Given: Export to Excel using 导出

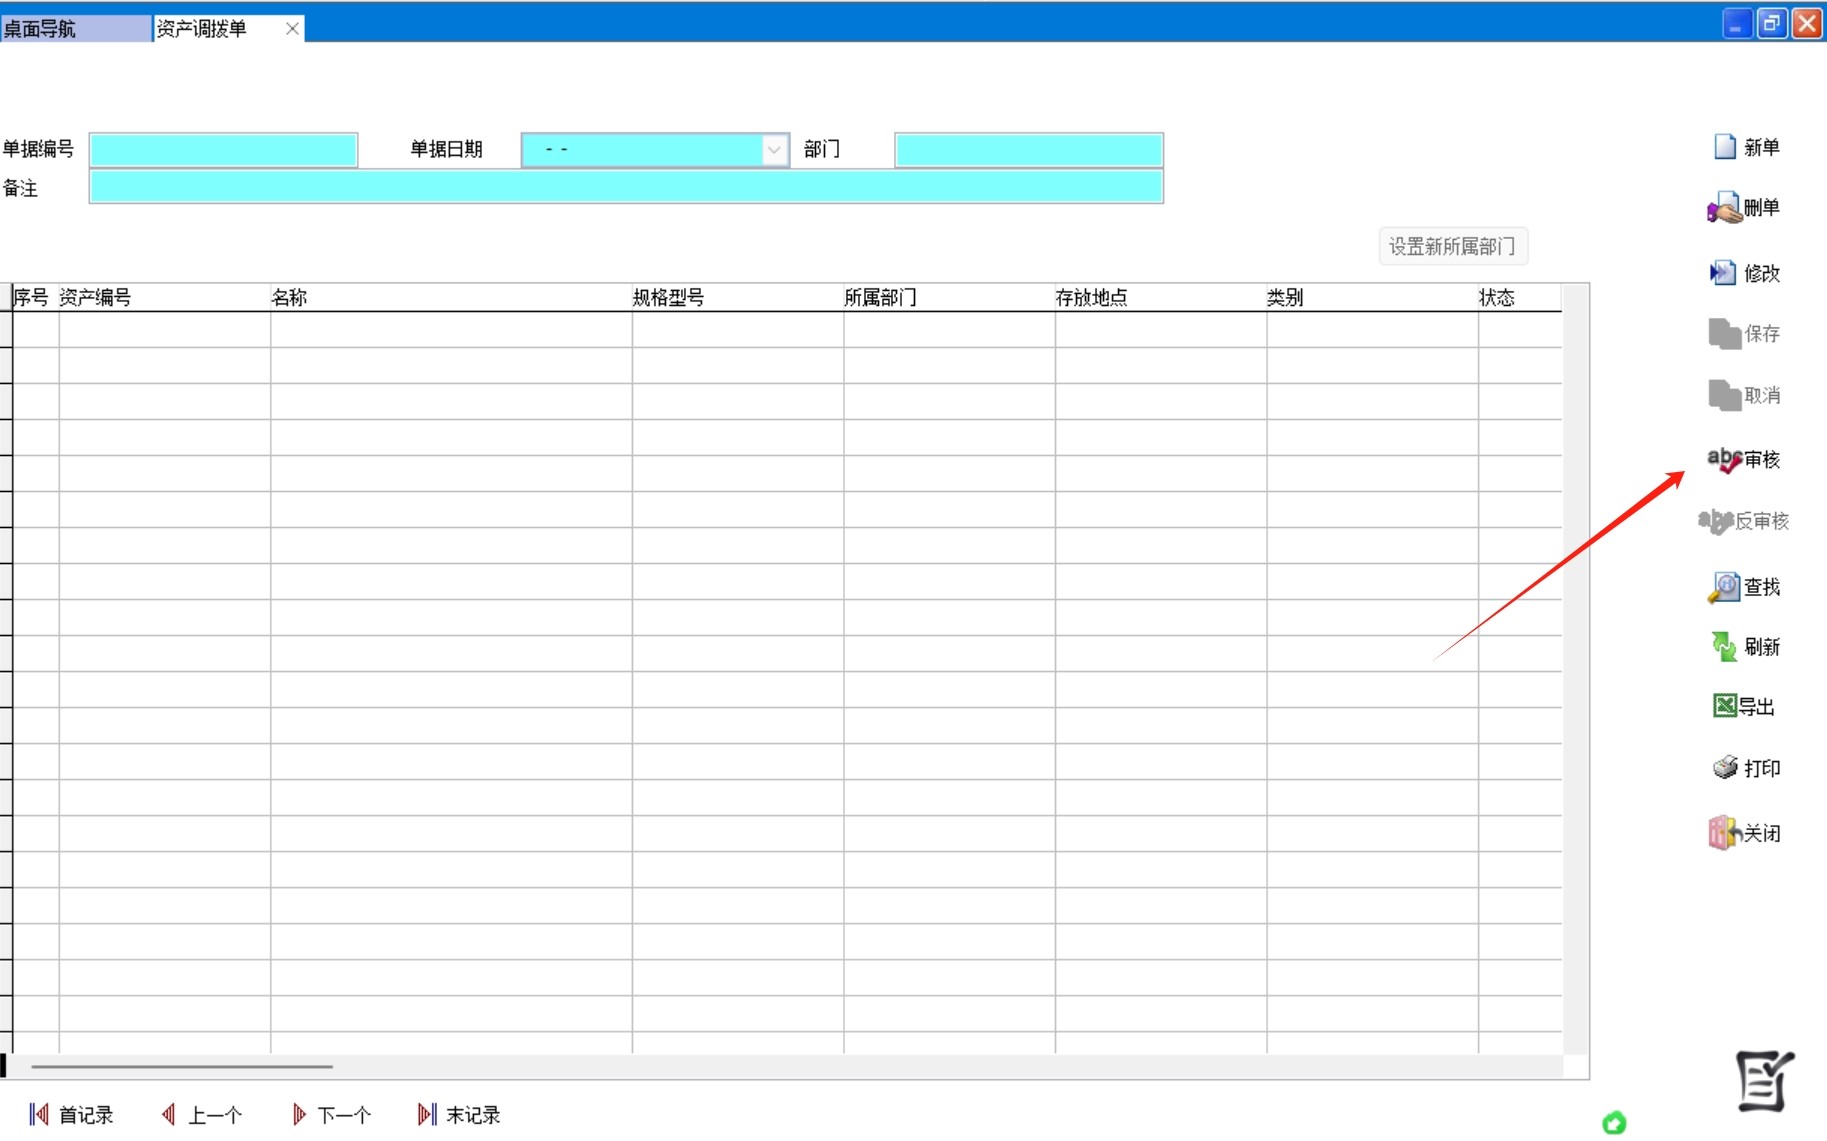Looking at the screenshot, I should point(1724,707).
